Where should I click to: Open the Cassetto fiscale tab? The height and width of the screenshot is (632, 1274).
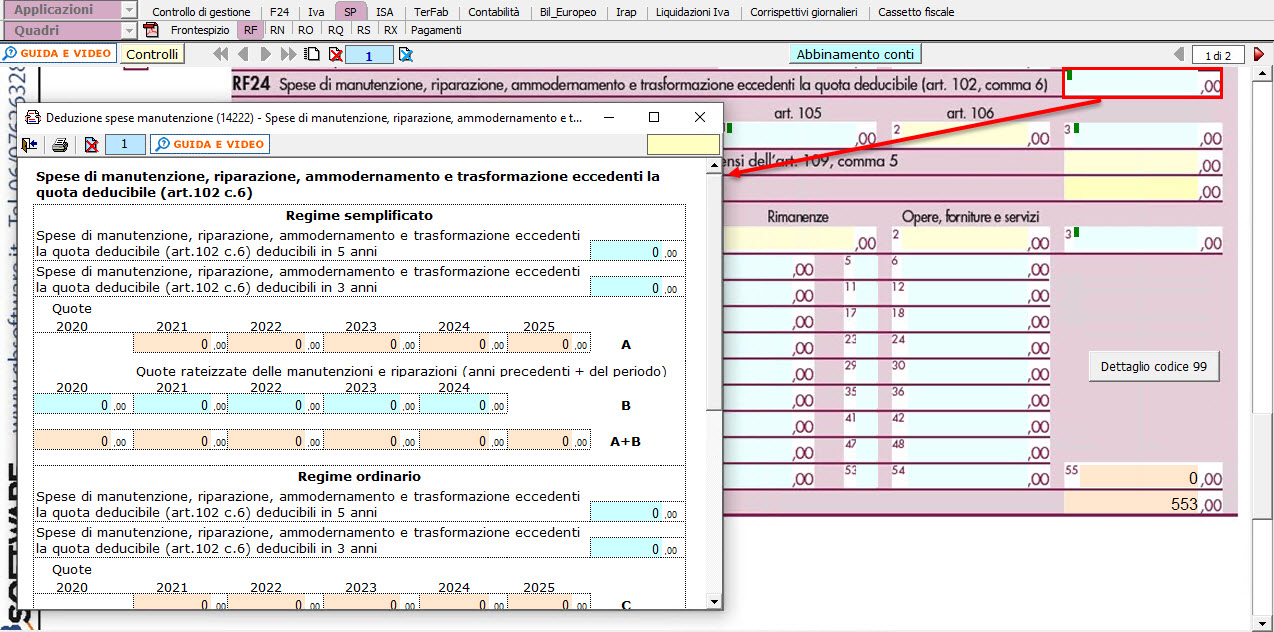tap(916, 12)
